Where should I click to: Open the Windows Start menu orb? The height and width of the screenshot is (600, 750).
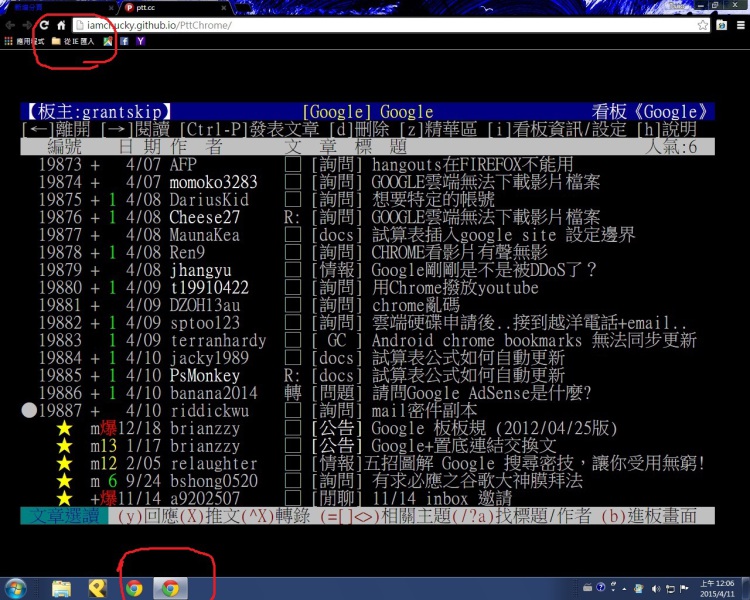(x=15, y=588)
